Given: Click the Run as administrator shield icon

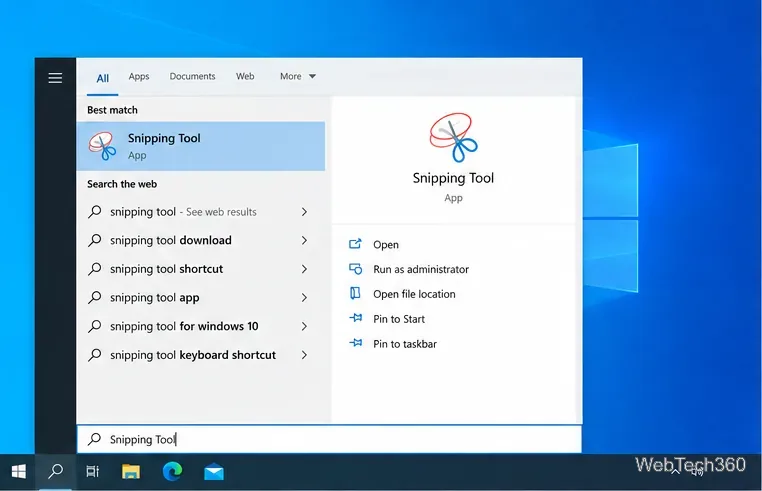Looking at the screenshot, I should click(x=355, y=268).
